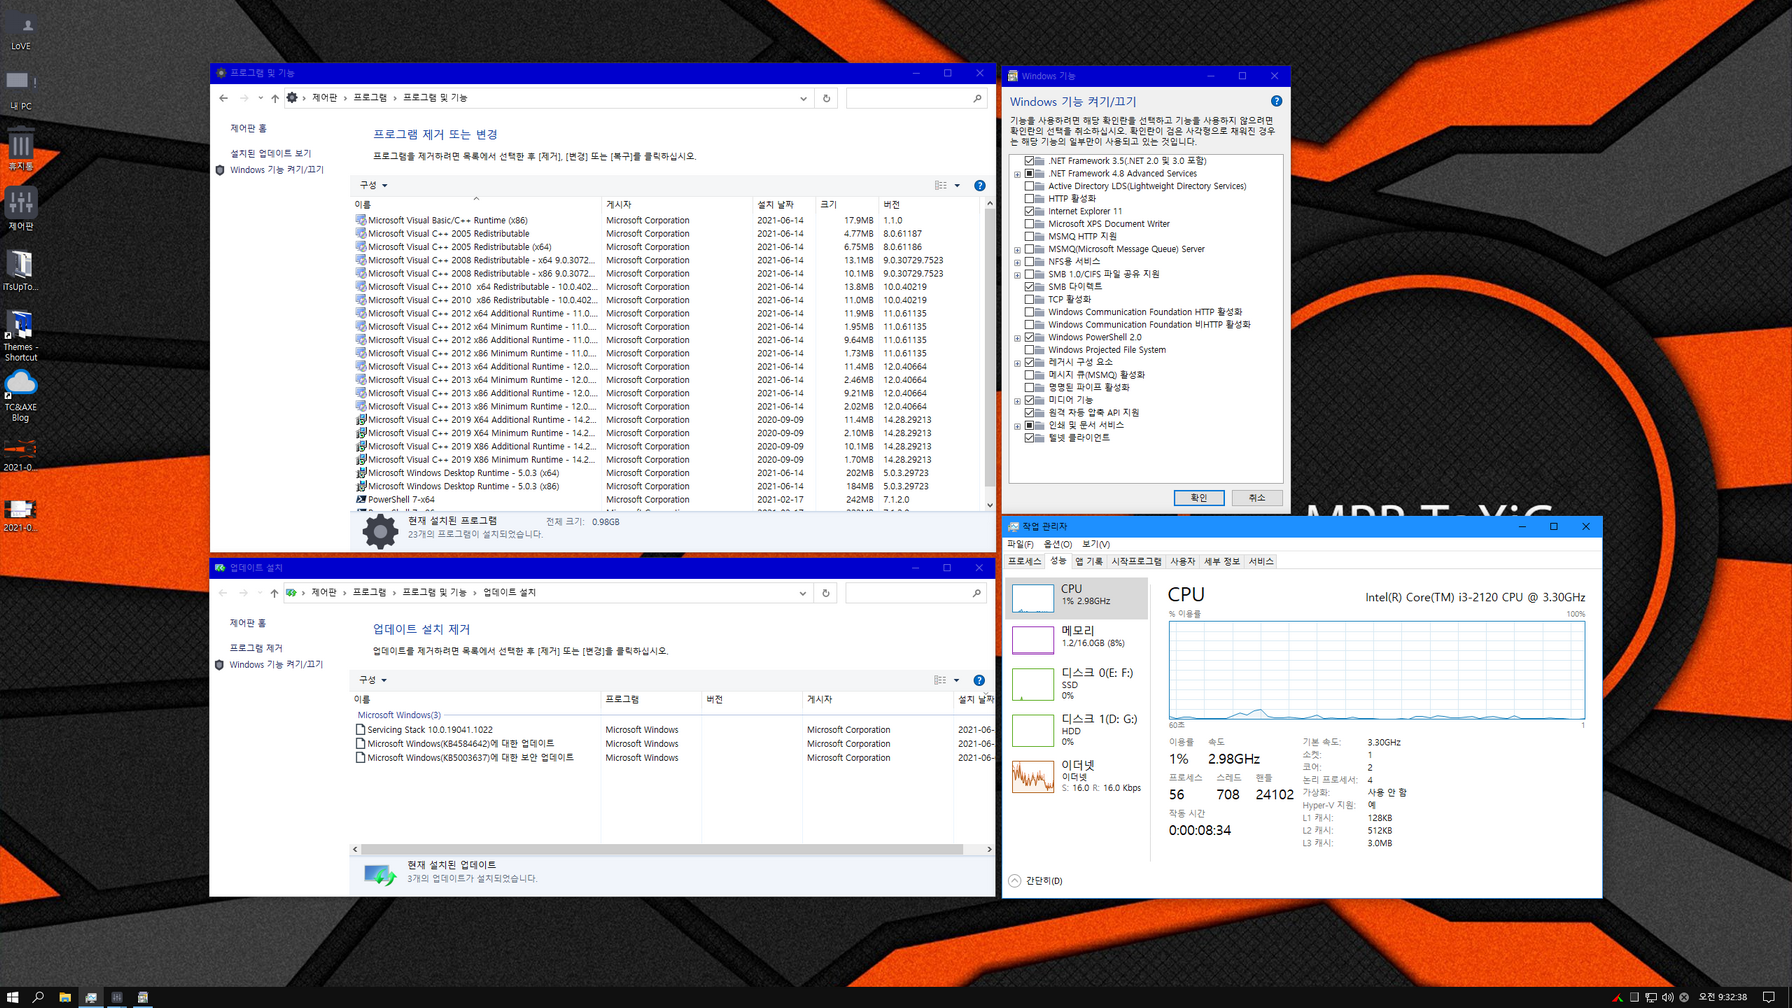1792x1008 pixels.
Task: Go back in 프로그램 및 기능 window
Action: (x=223, y=98)
